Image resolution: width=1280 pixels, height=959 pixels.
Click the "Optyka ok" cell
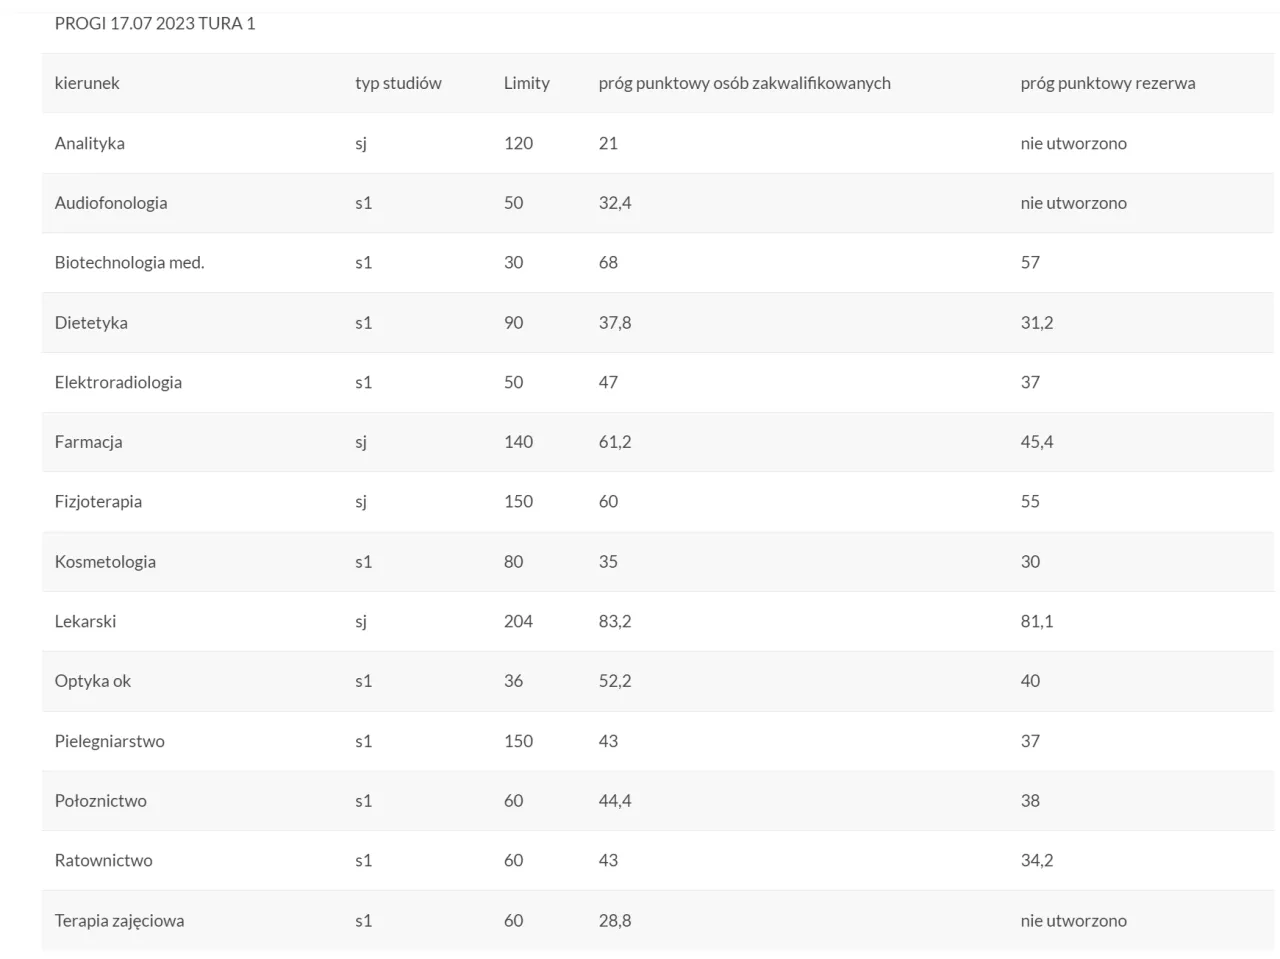pyautogui.click(x=93, y=681)
